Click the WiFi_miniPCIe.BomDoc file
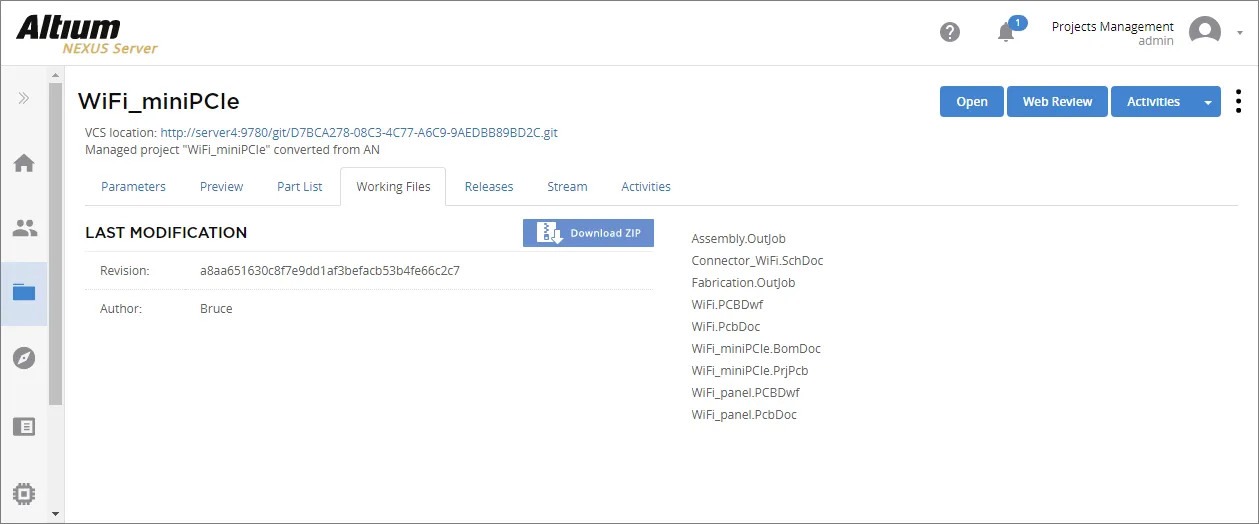The height and width of the screenshot is (524, 1259). 756,349
